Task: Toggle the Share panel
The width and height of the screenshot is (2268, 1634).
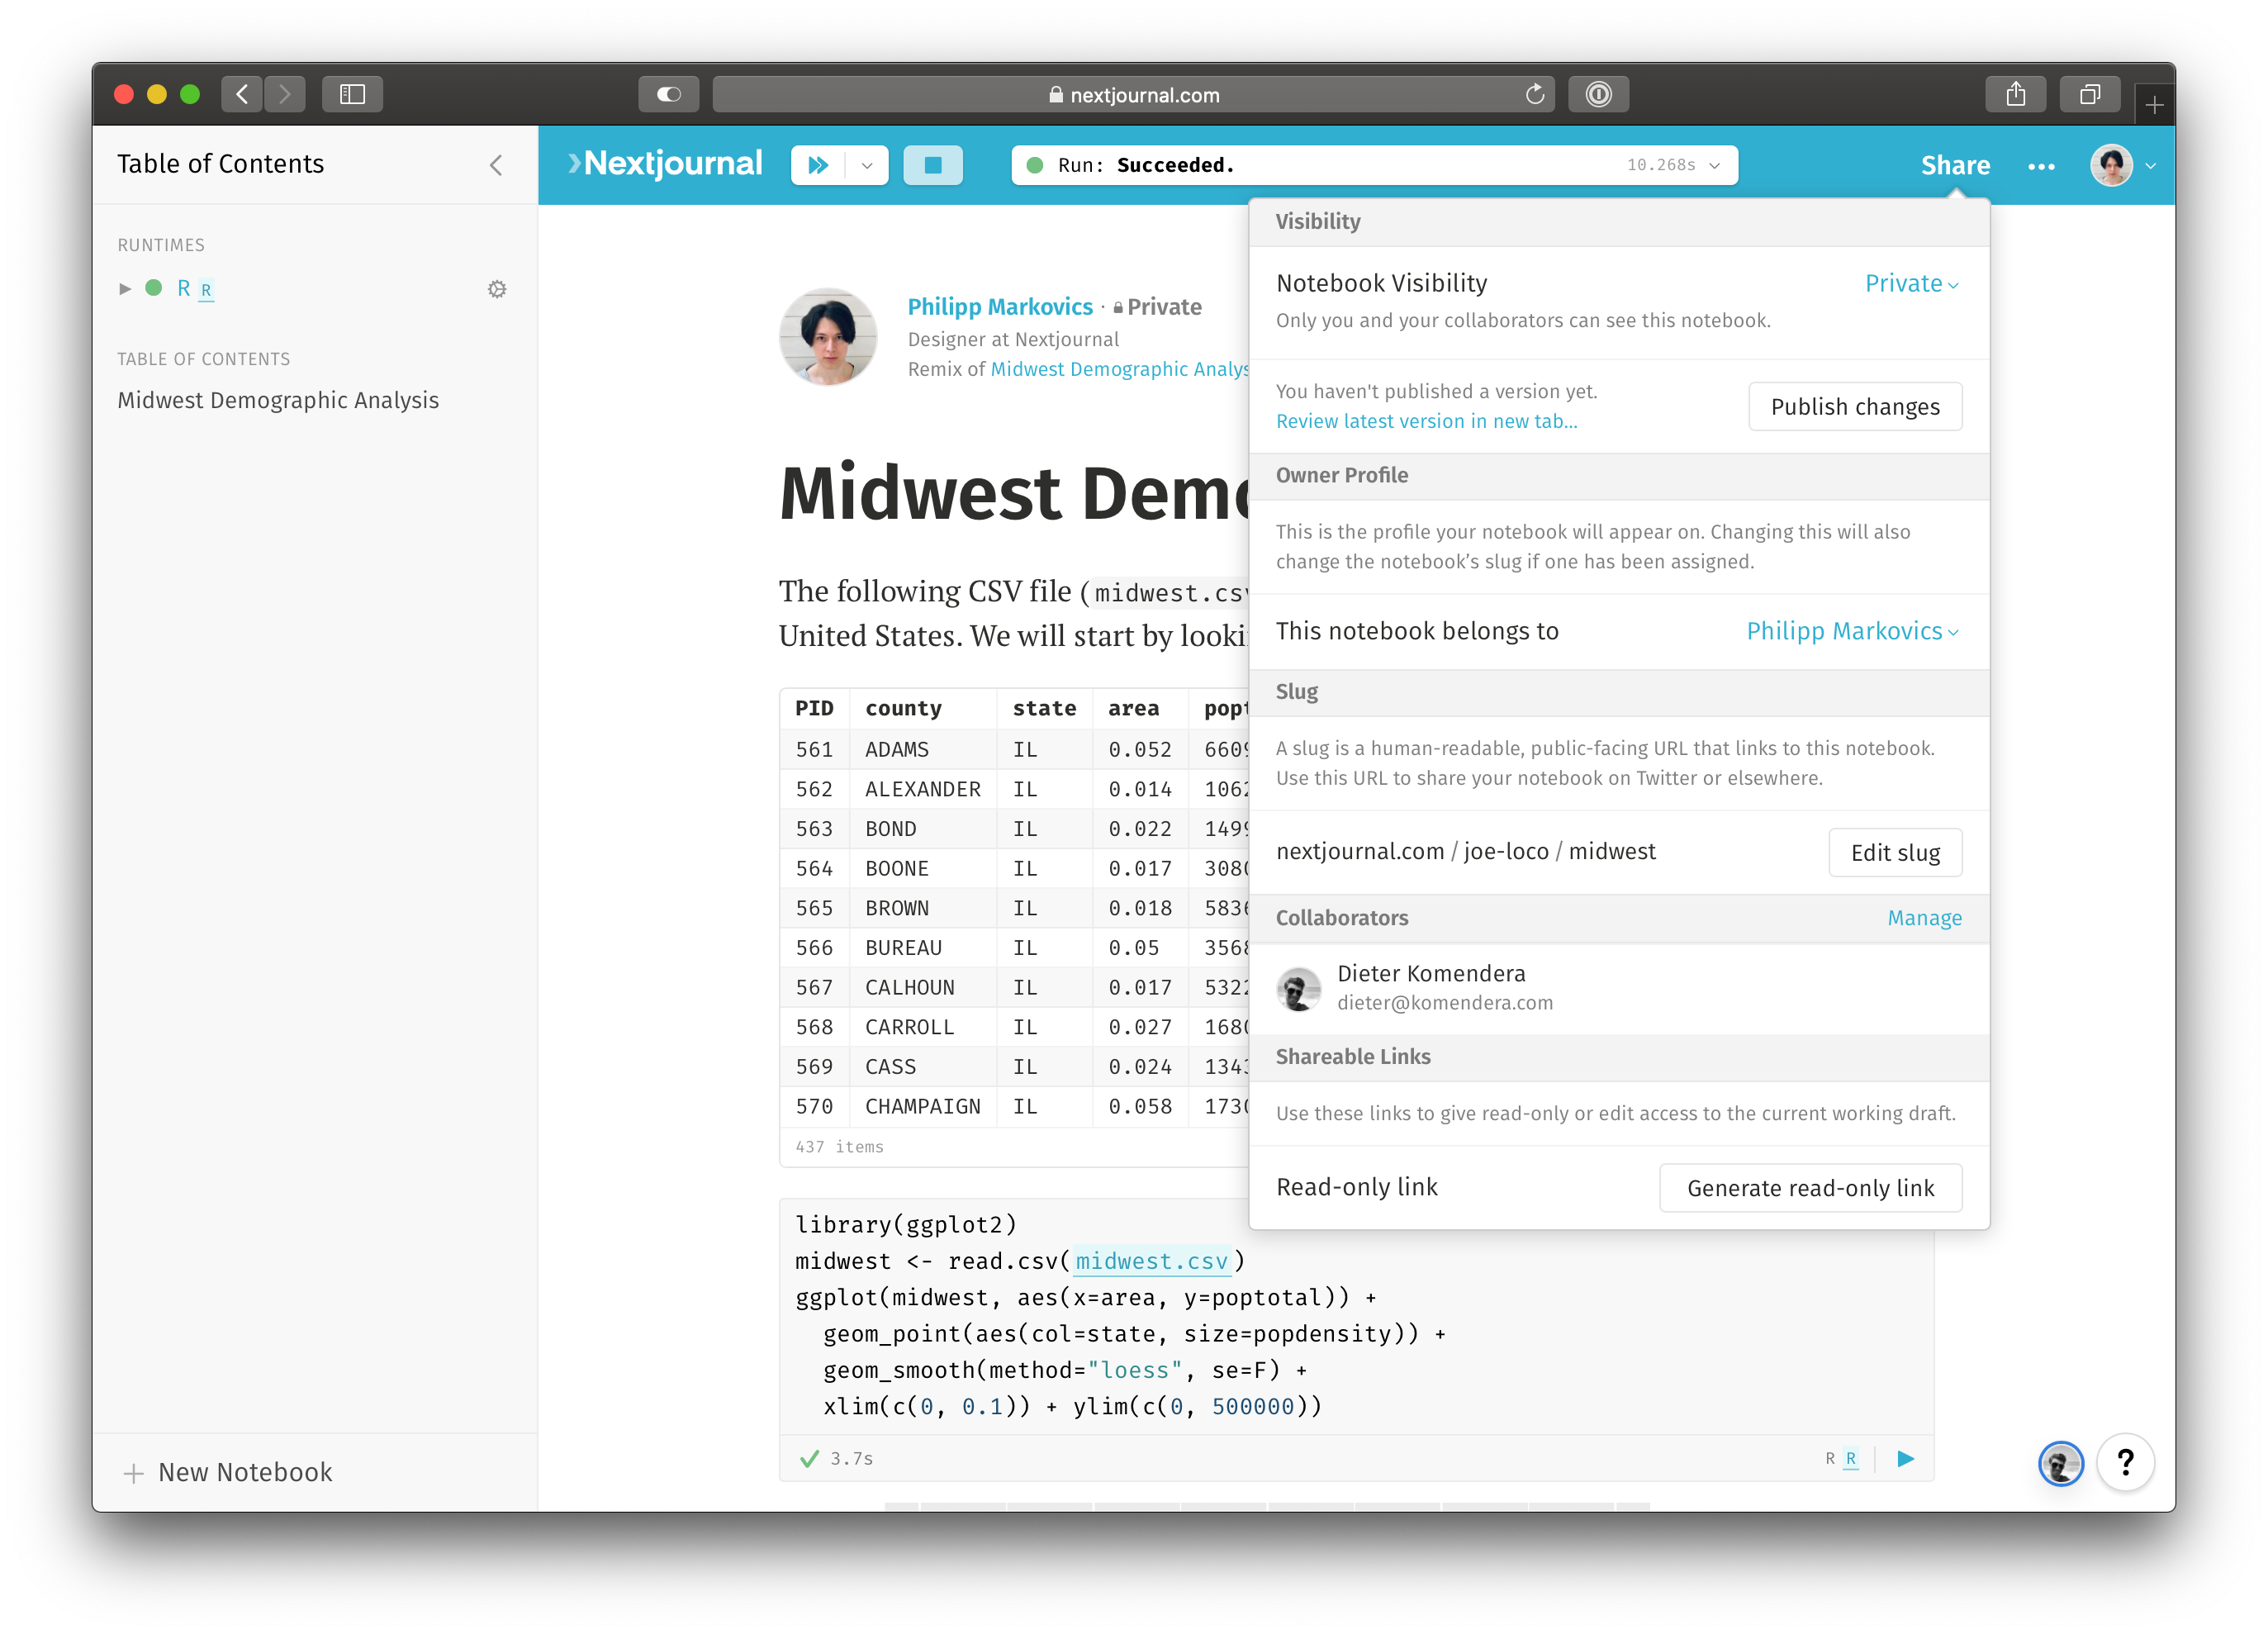Action: coord(1955,165)
